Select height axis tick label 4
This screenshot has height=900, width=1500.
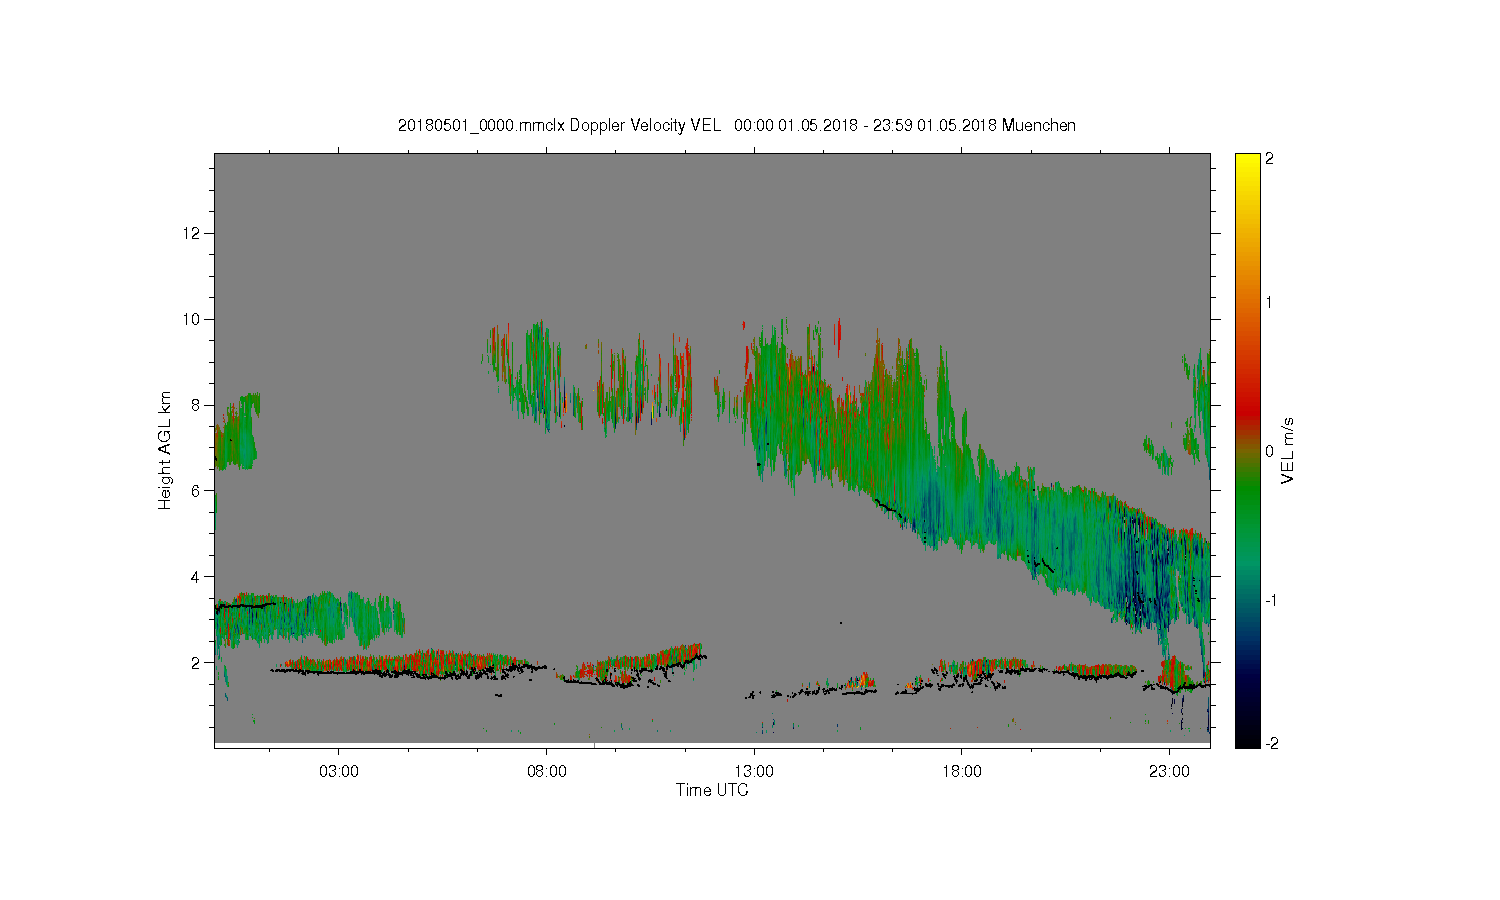(x=197, y=576)
